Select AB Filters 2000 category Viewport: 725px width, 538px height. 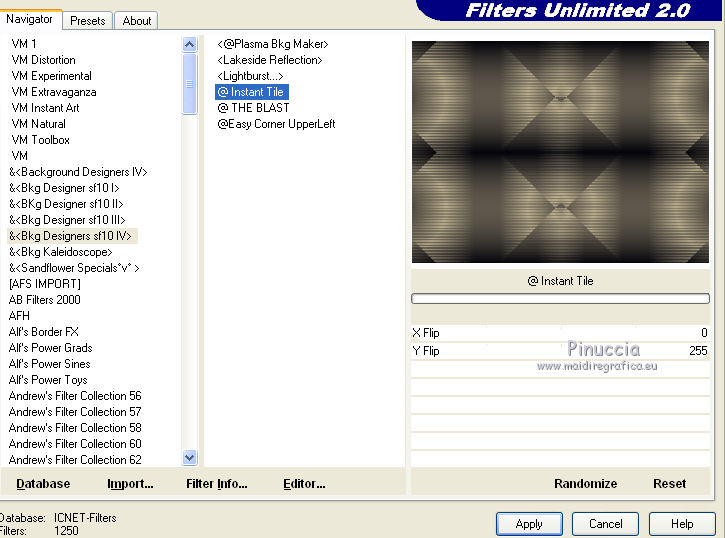[x=44, y=300]
